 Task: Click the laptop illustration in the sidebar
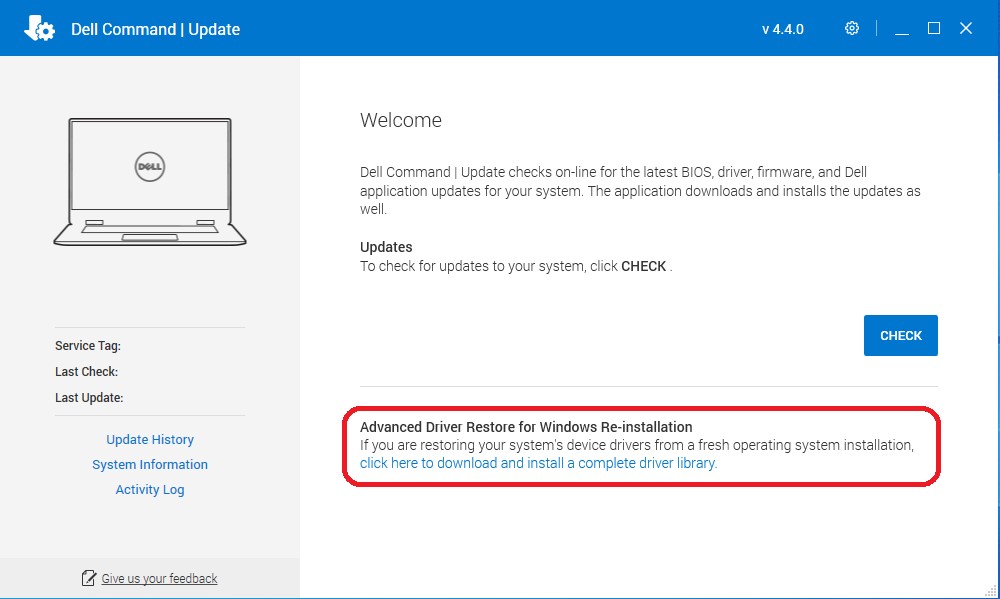(x=150, y=180)
